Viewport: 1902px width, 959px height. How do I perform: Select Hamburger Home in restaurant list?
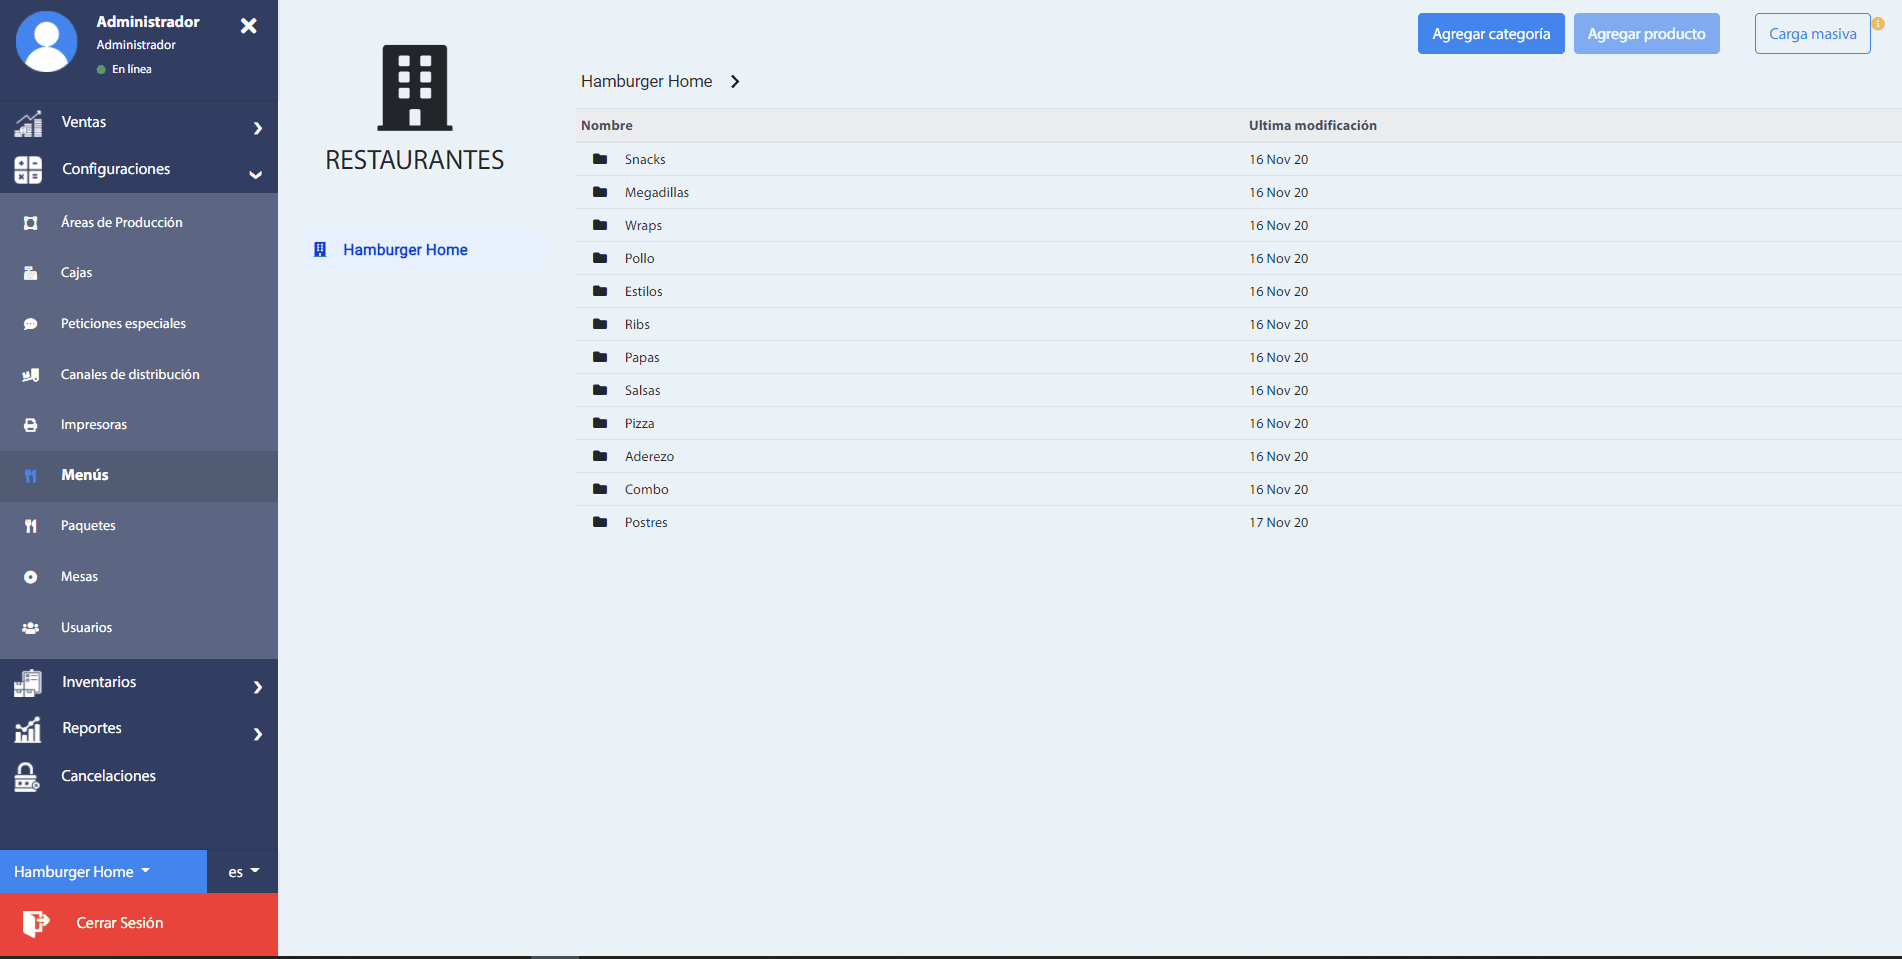pos(405,250)
